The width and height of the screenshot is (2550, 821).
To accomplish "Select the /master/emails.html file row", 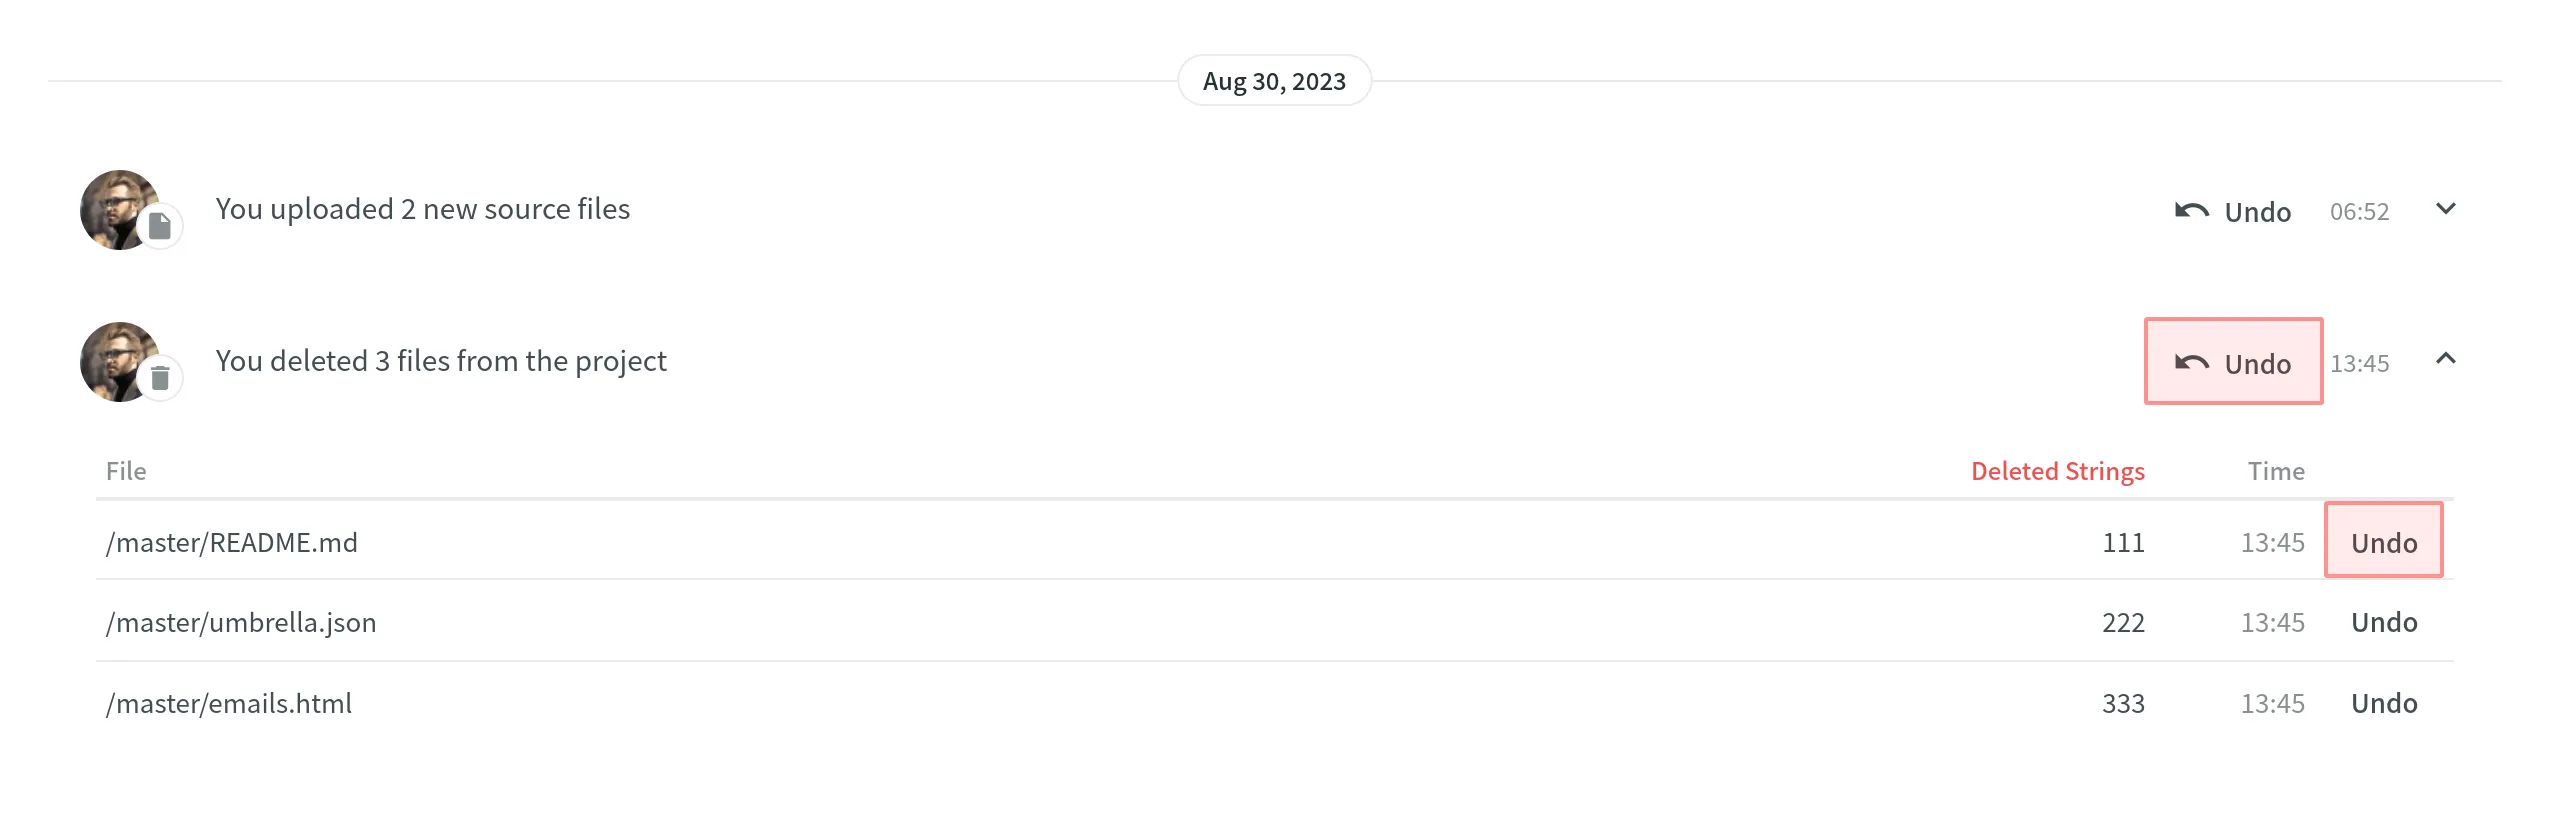I will coord(229,703).
